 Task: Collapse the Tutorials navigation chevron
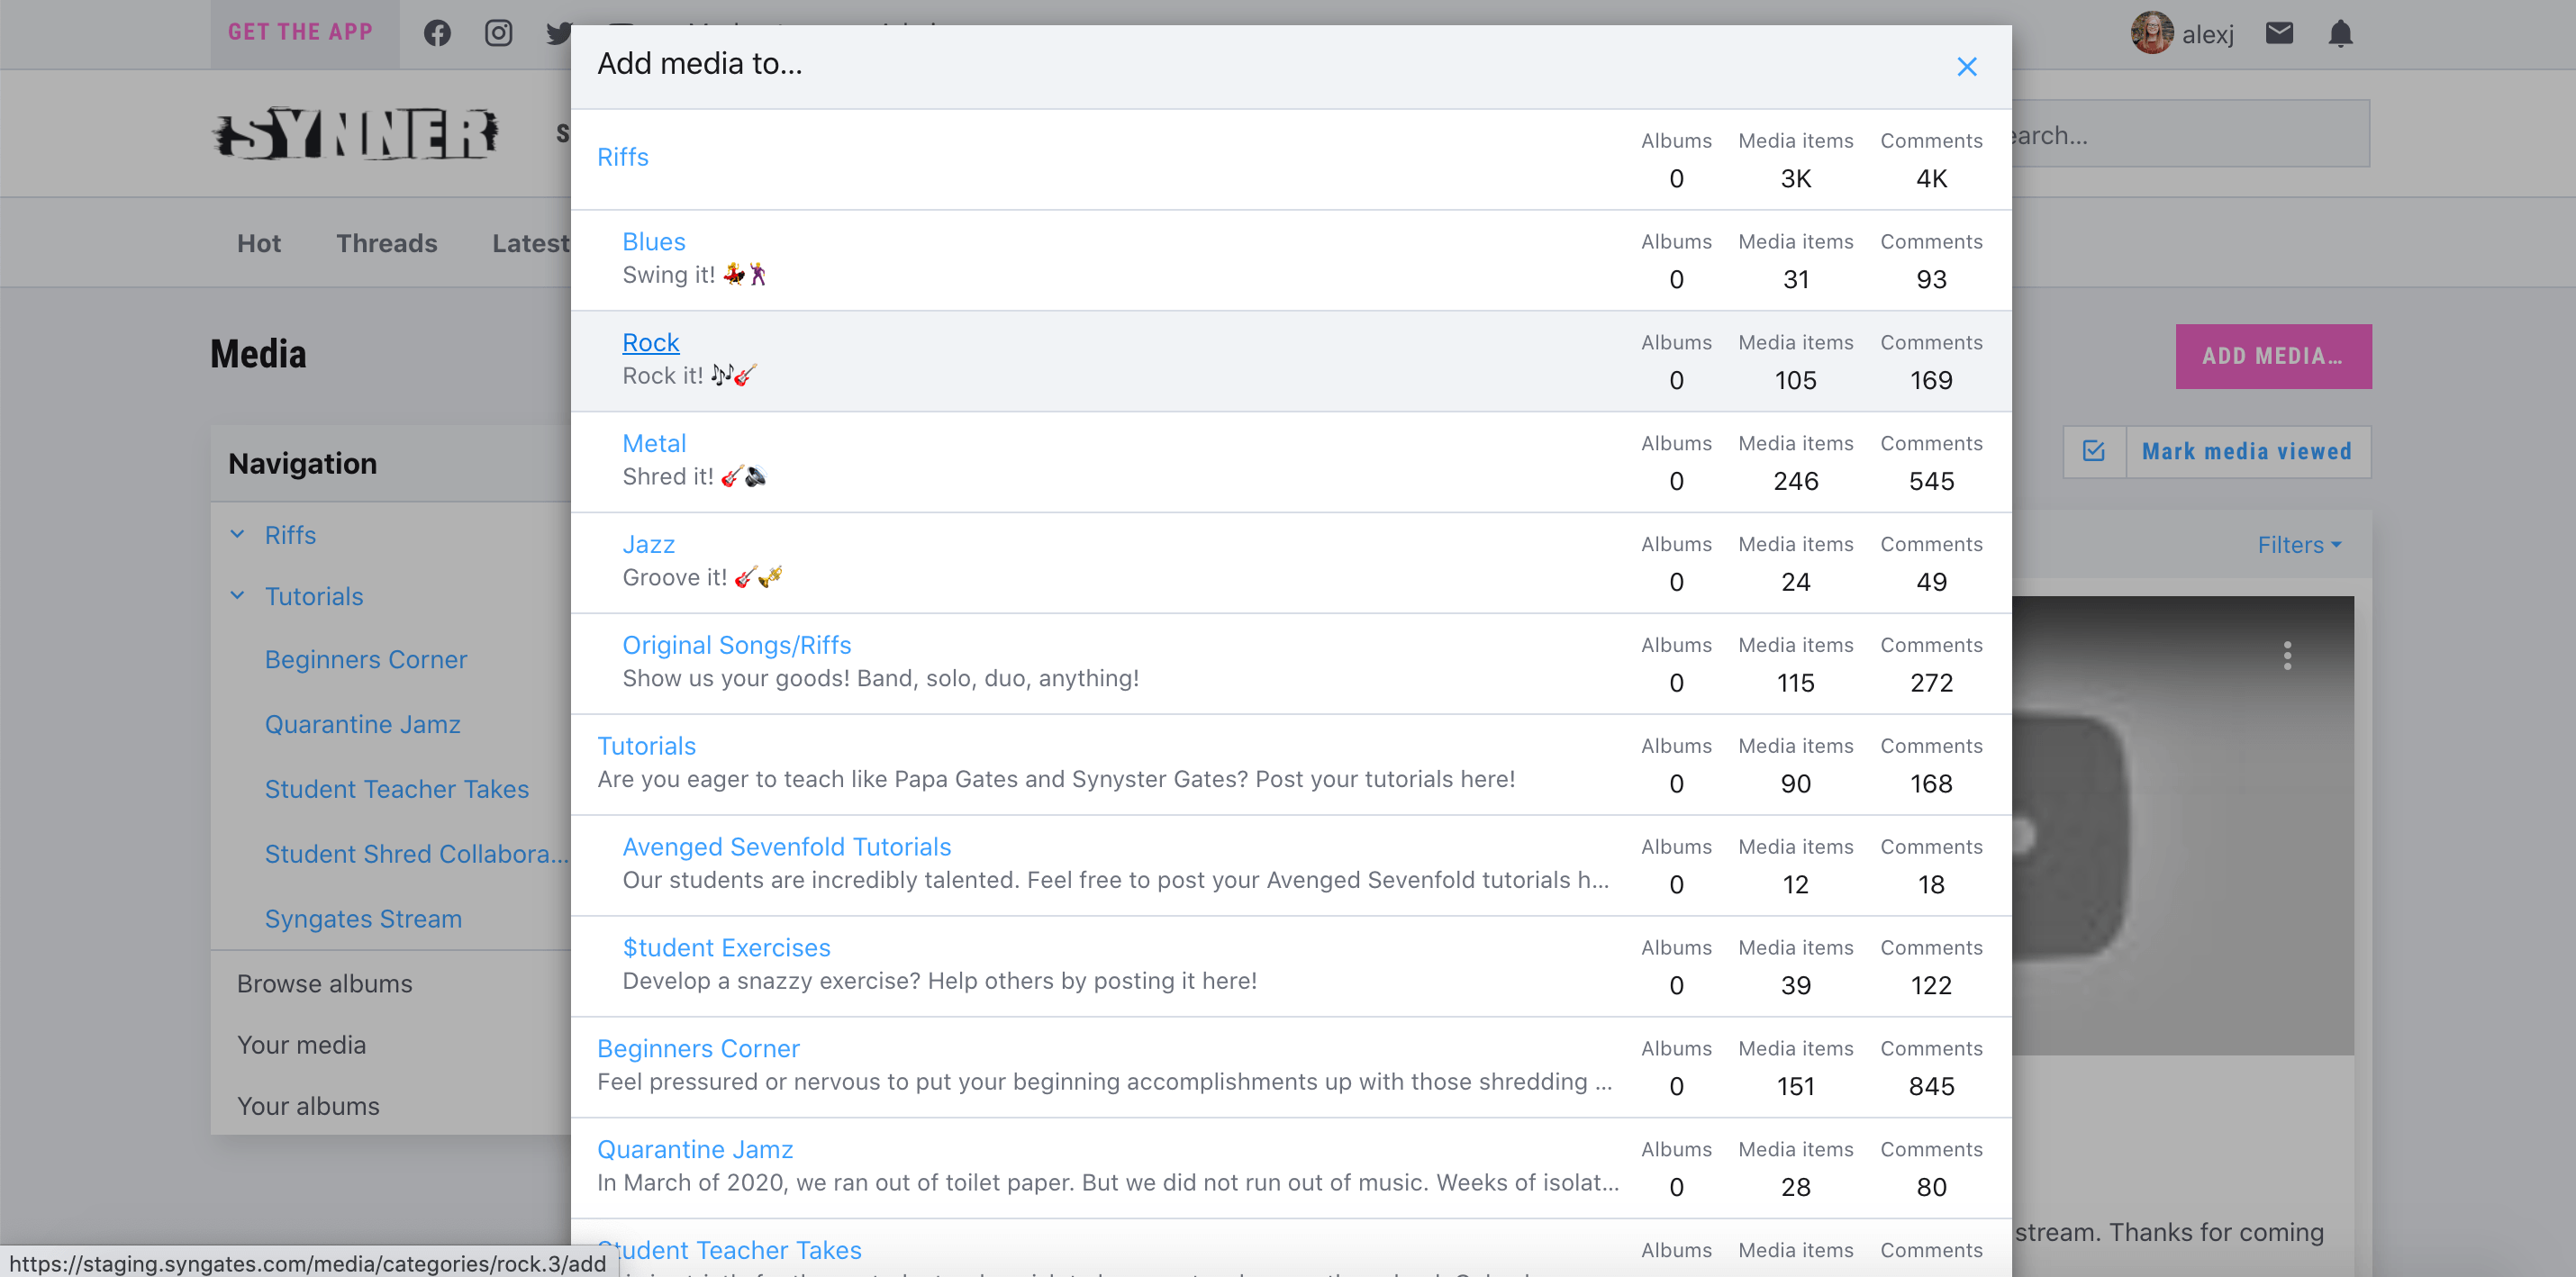click(x=237, y=595)
